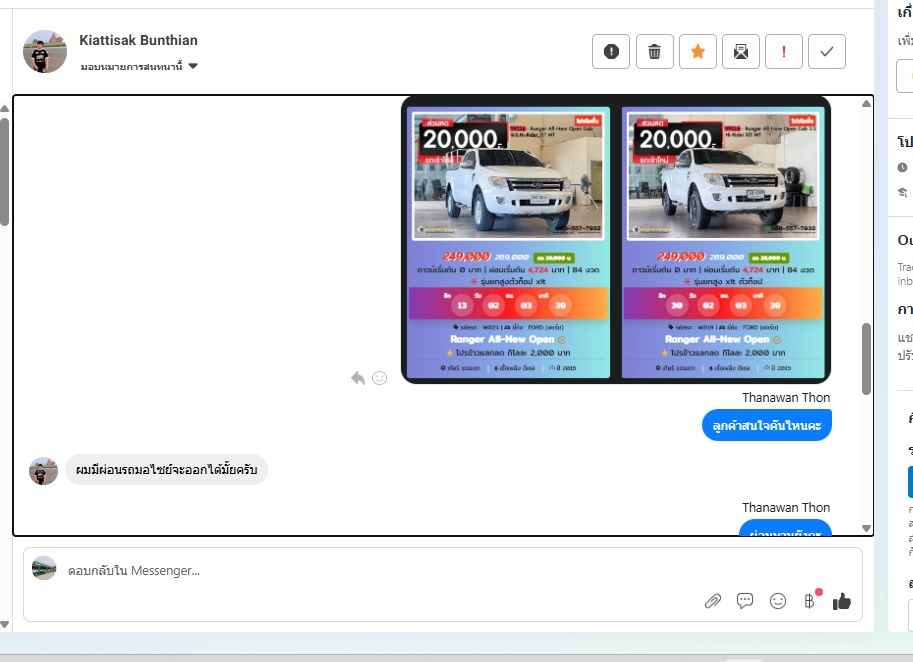Click customer avatar beside incoming message

coord(44,470)
